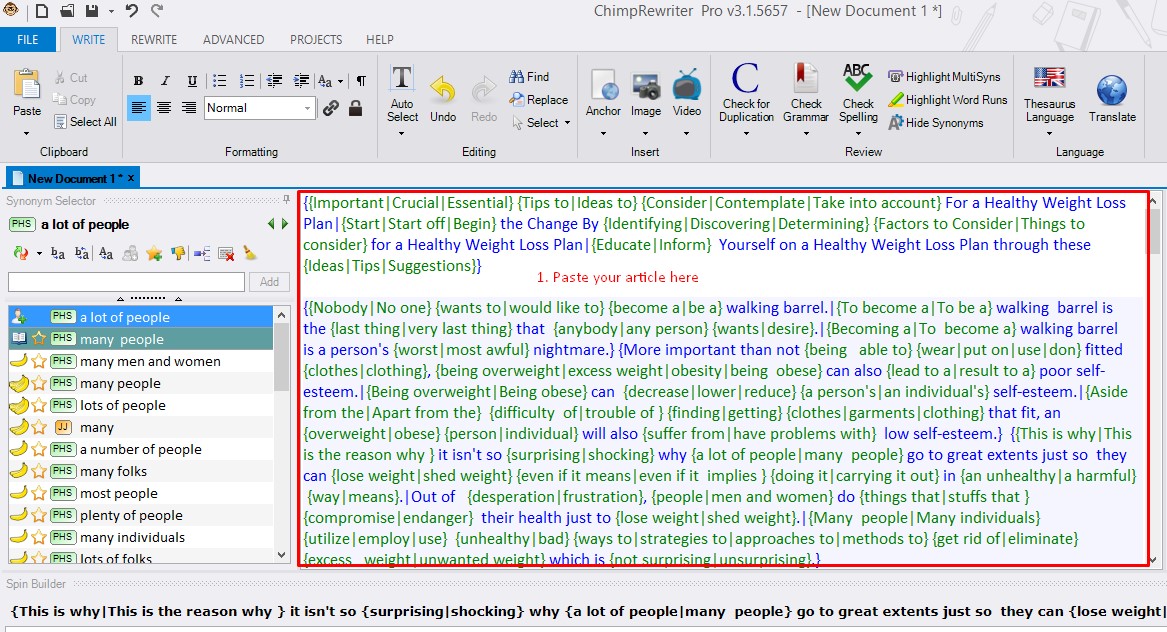The image size is (1167, 632).
Task: Open the HELP tab
Action: tap(380, 39)
